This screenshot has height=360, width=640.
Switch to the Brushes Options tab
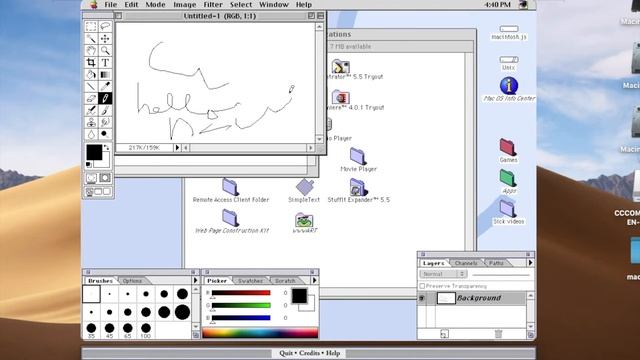tap(132, 281)
